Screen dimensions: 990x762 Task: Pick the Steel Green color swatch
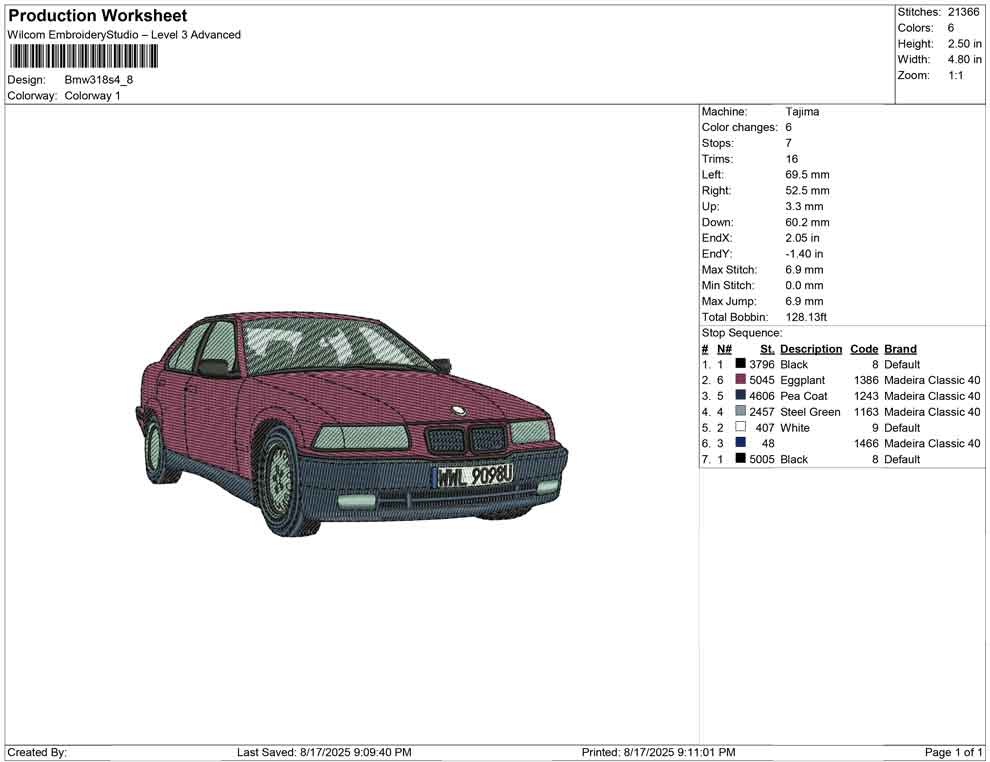pyautogui.click(x=740, y=412)
